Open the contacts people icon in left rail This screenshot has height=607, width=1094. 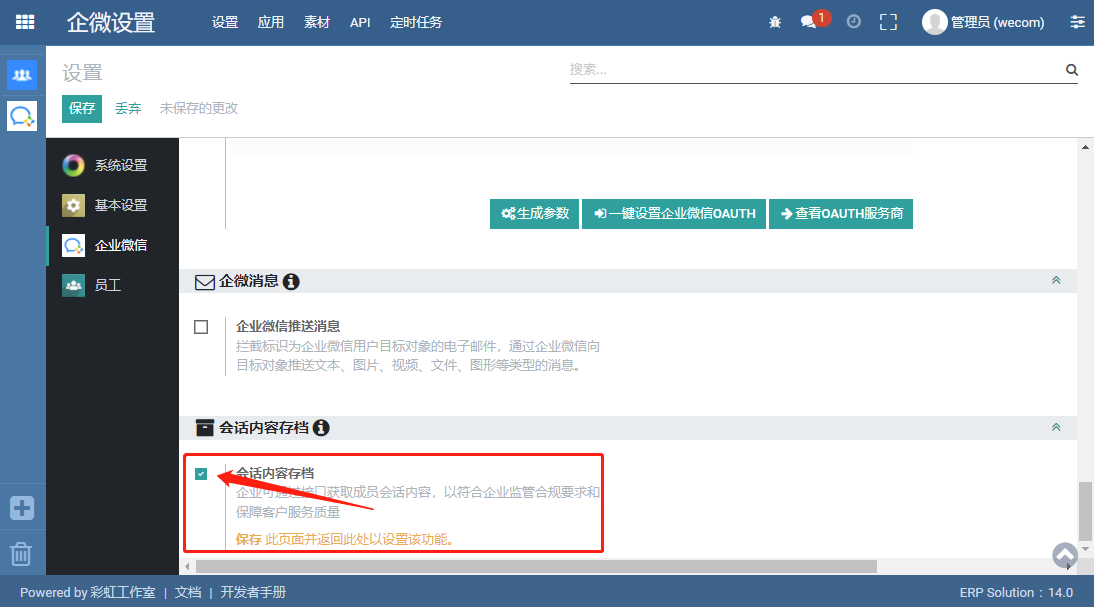(22, 75)
